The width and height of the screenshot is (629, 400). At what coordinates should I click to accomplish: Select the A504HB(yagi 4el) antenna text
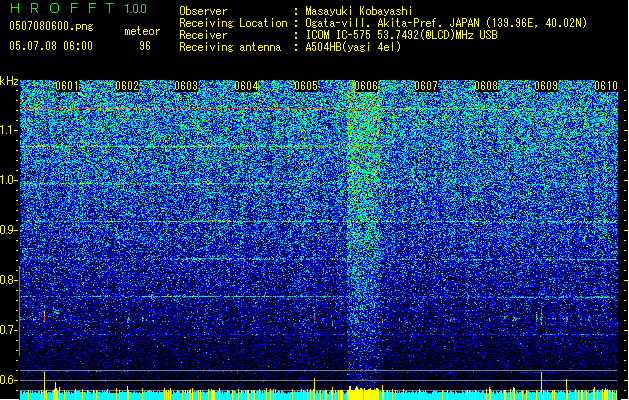pos(353,47)
